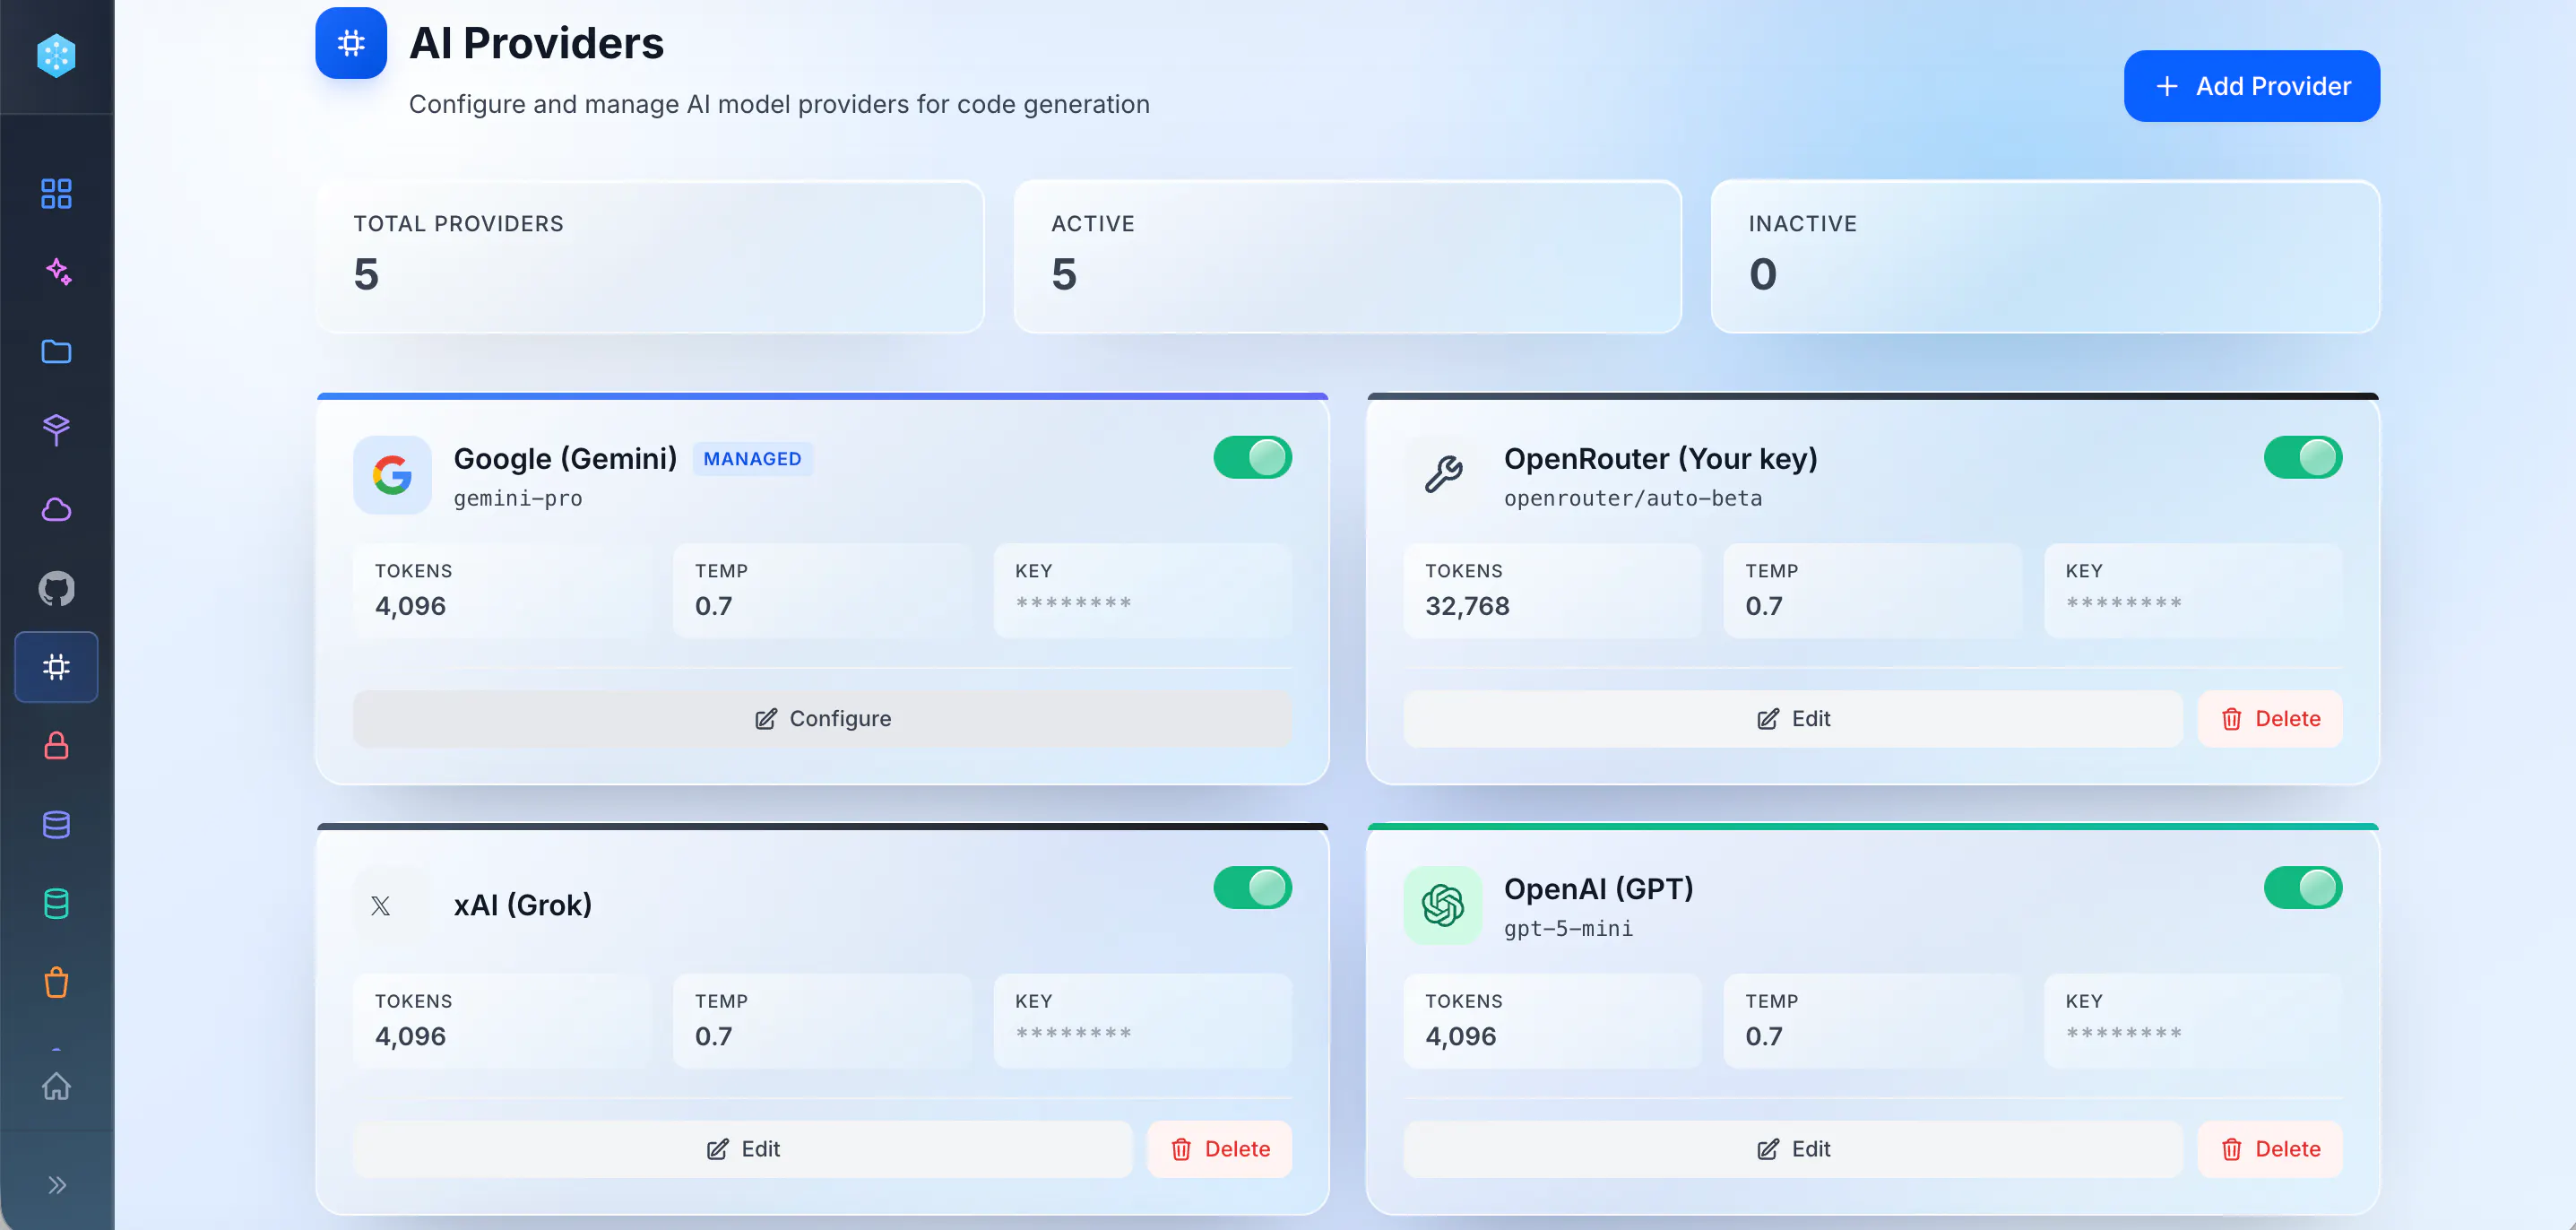This screenshot has height=1230, width=2576.
Task: Open the GitHub icon in sidebar
Action: (56, 588)
